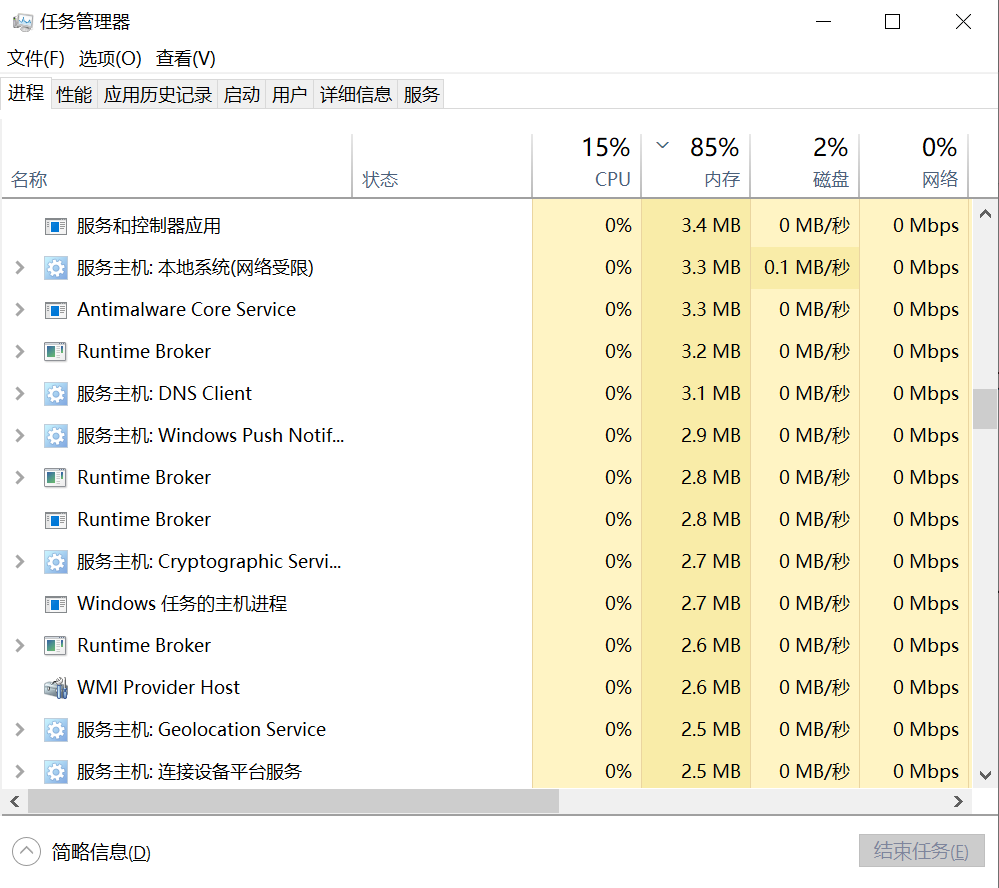This screenshot has width=999, height=888.
Task: Expand the Antimalware Core Service group
Action: [20, 310]
